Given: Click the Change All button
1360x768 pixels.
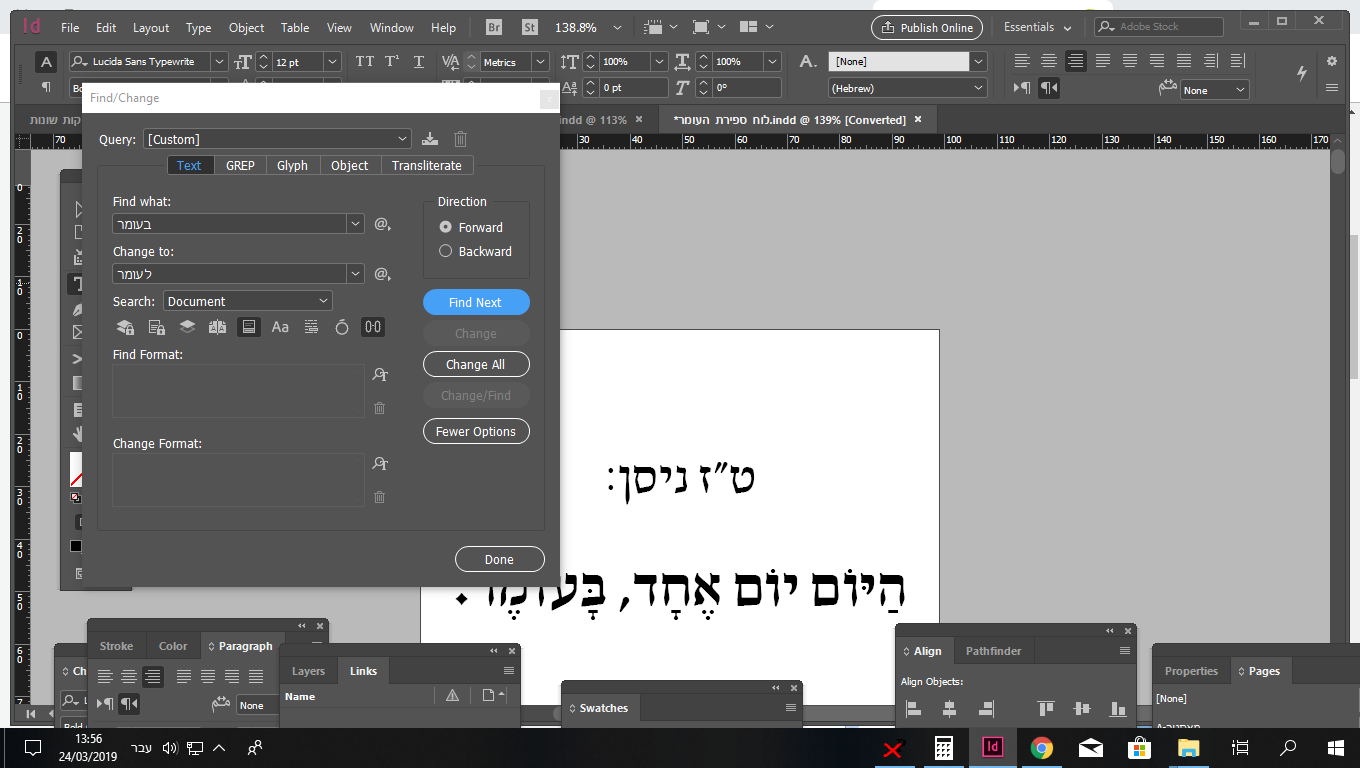Looking at the screenshot, I should pos(476,364).
